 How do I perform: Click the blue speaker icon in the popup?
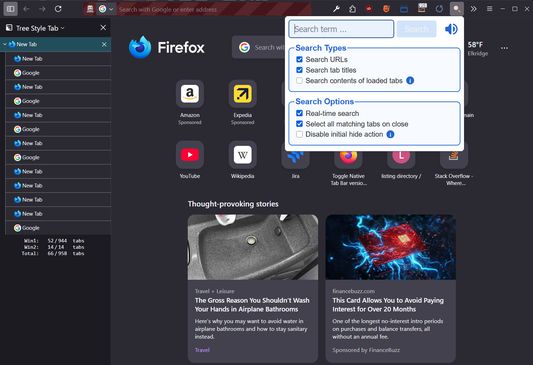point(451,29)
